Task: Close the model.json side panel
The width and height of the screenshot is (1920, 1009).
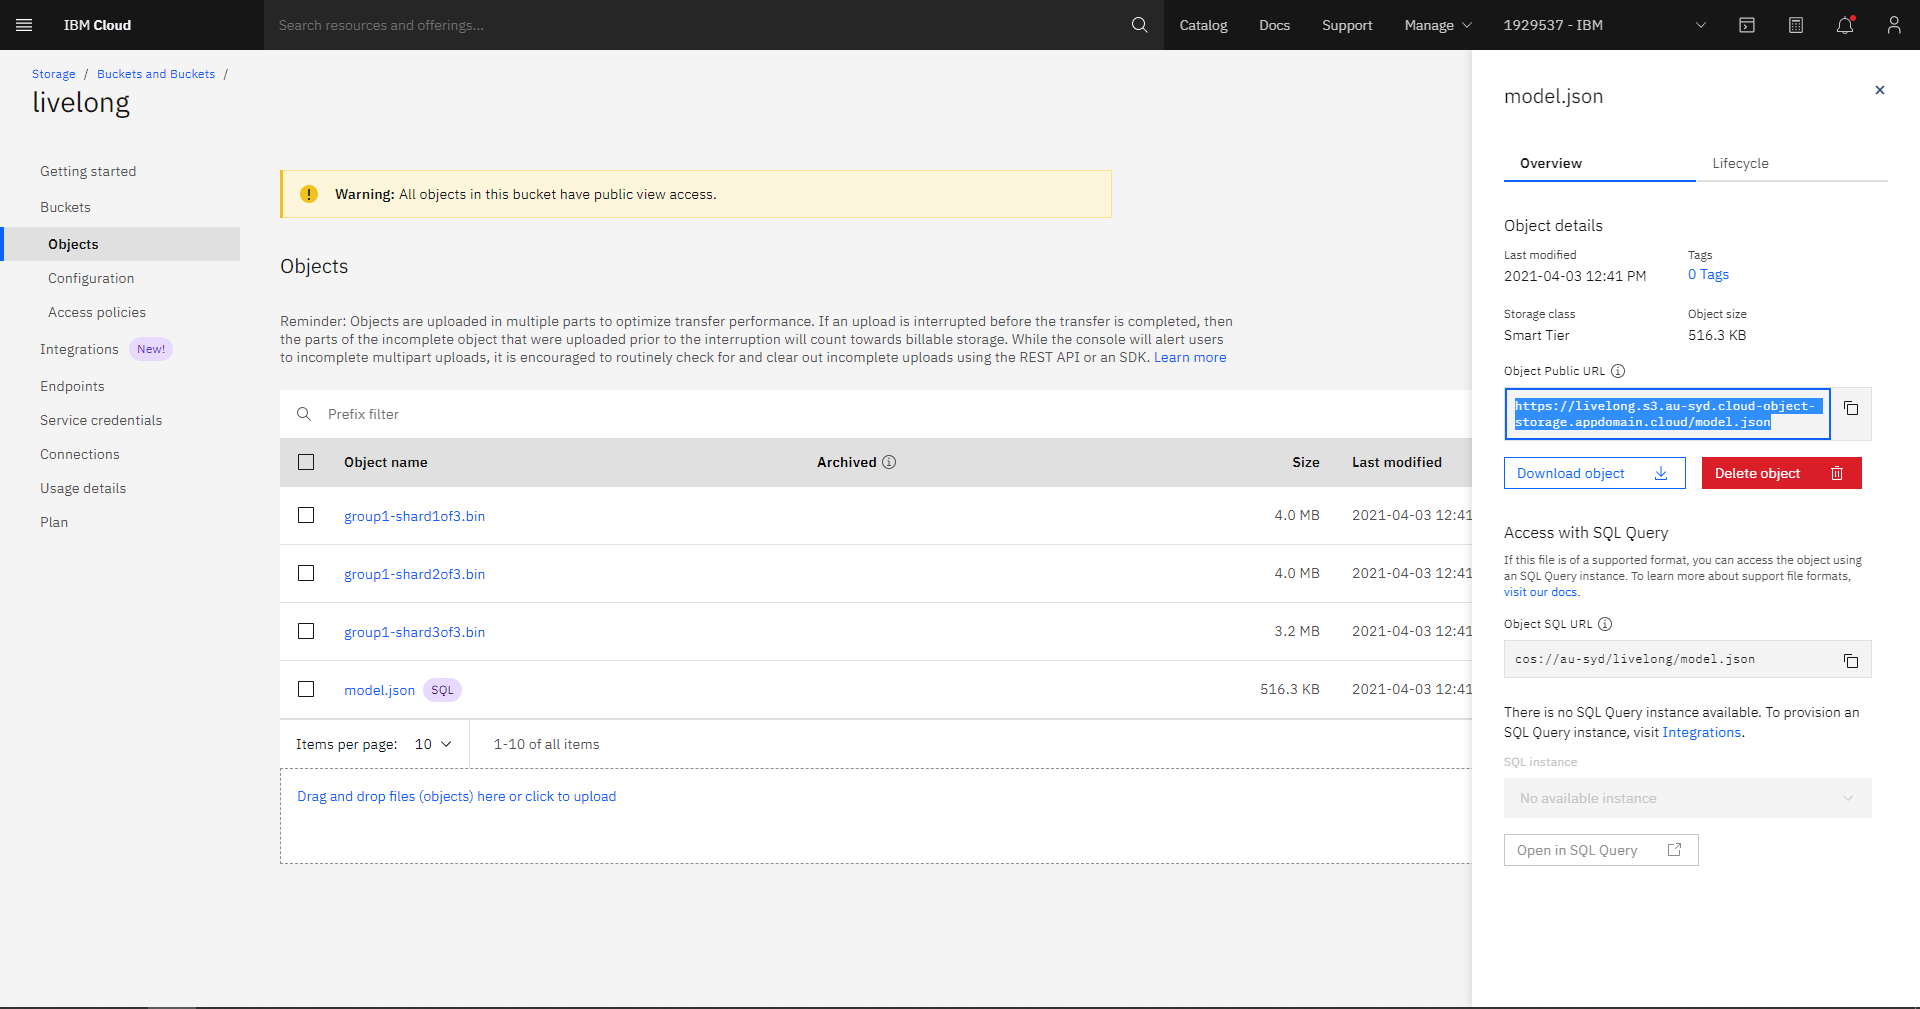Action: (x=1880, y=90)
